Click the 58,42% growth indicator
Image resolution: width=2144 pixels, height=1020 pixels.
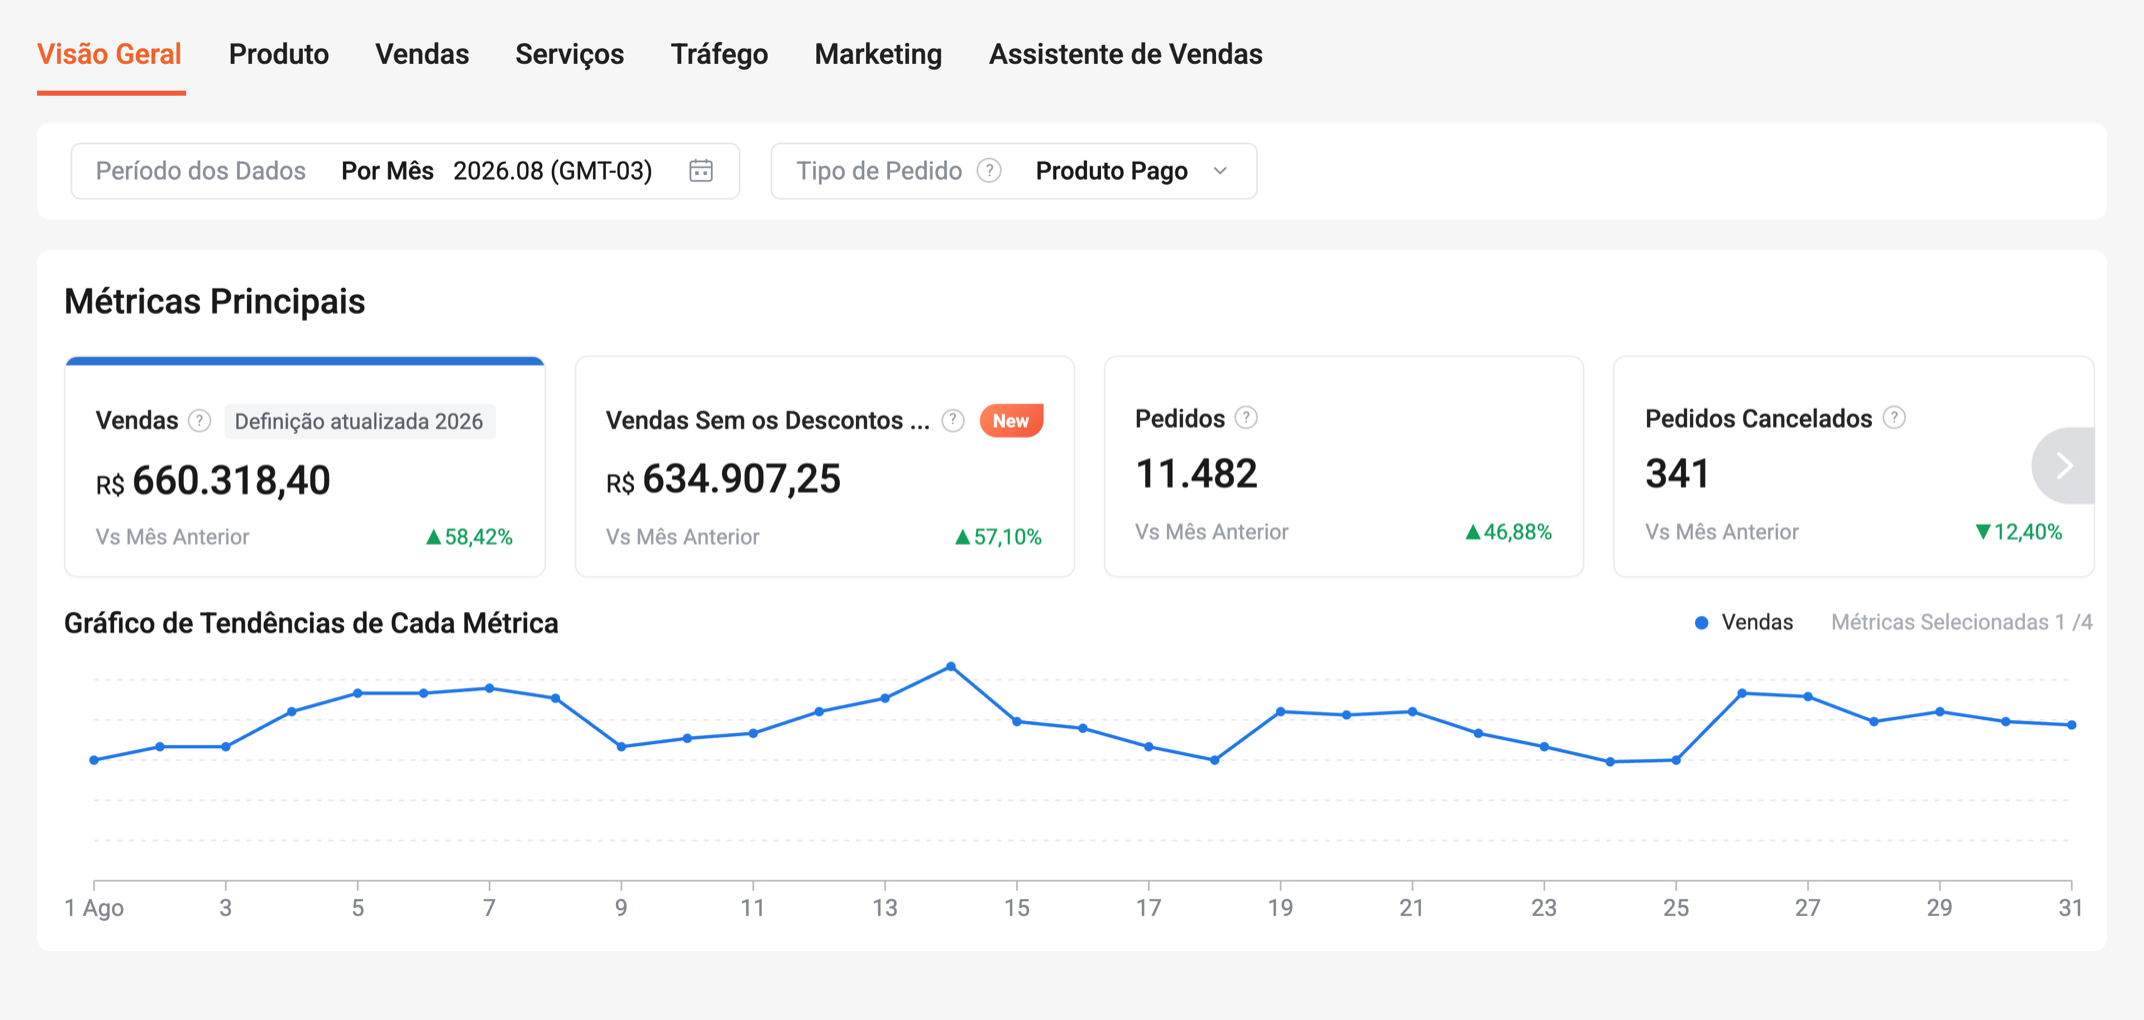469,537
